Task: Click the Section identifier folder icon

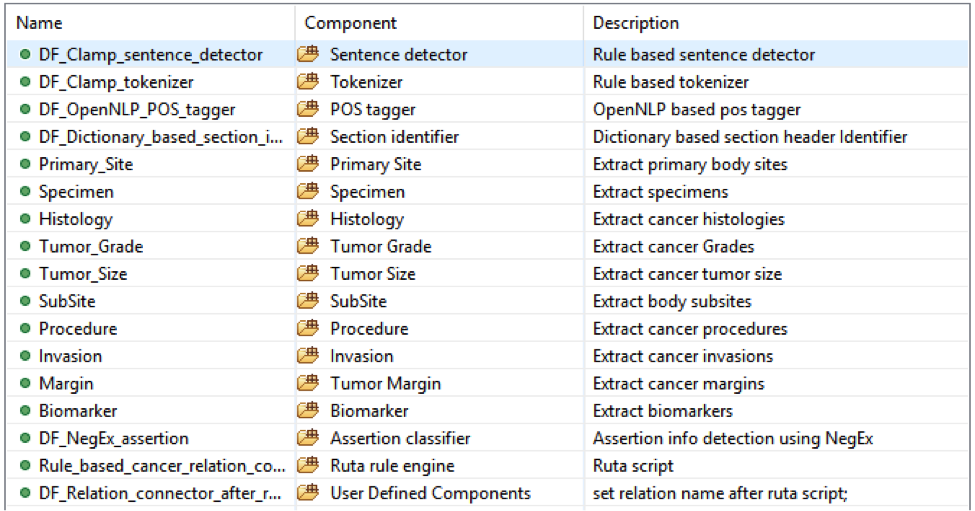Action: (x=308, y=137)
